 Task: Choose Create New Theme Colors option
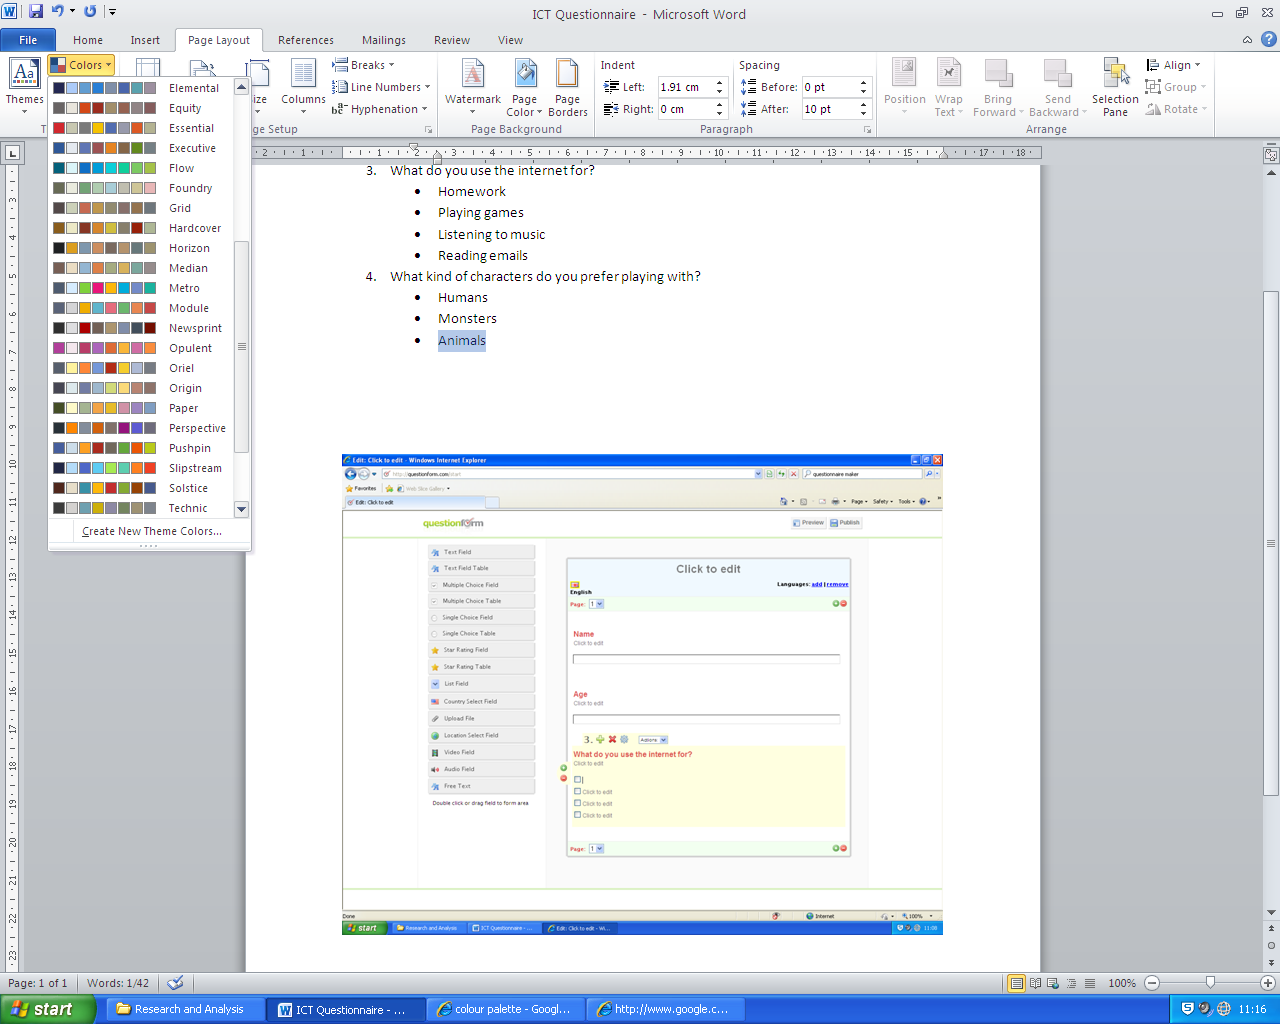pos(151,531)
